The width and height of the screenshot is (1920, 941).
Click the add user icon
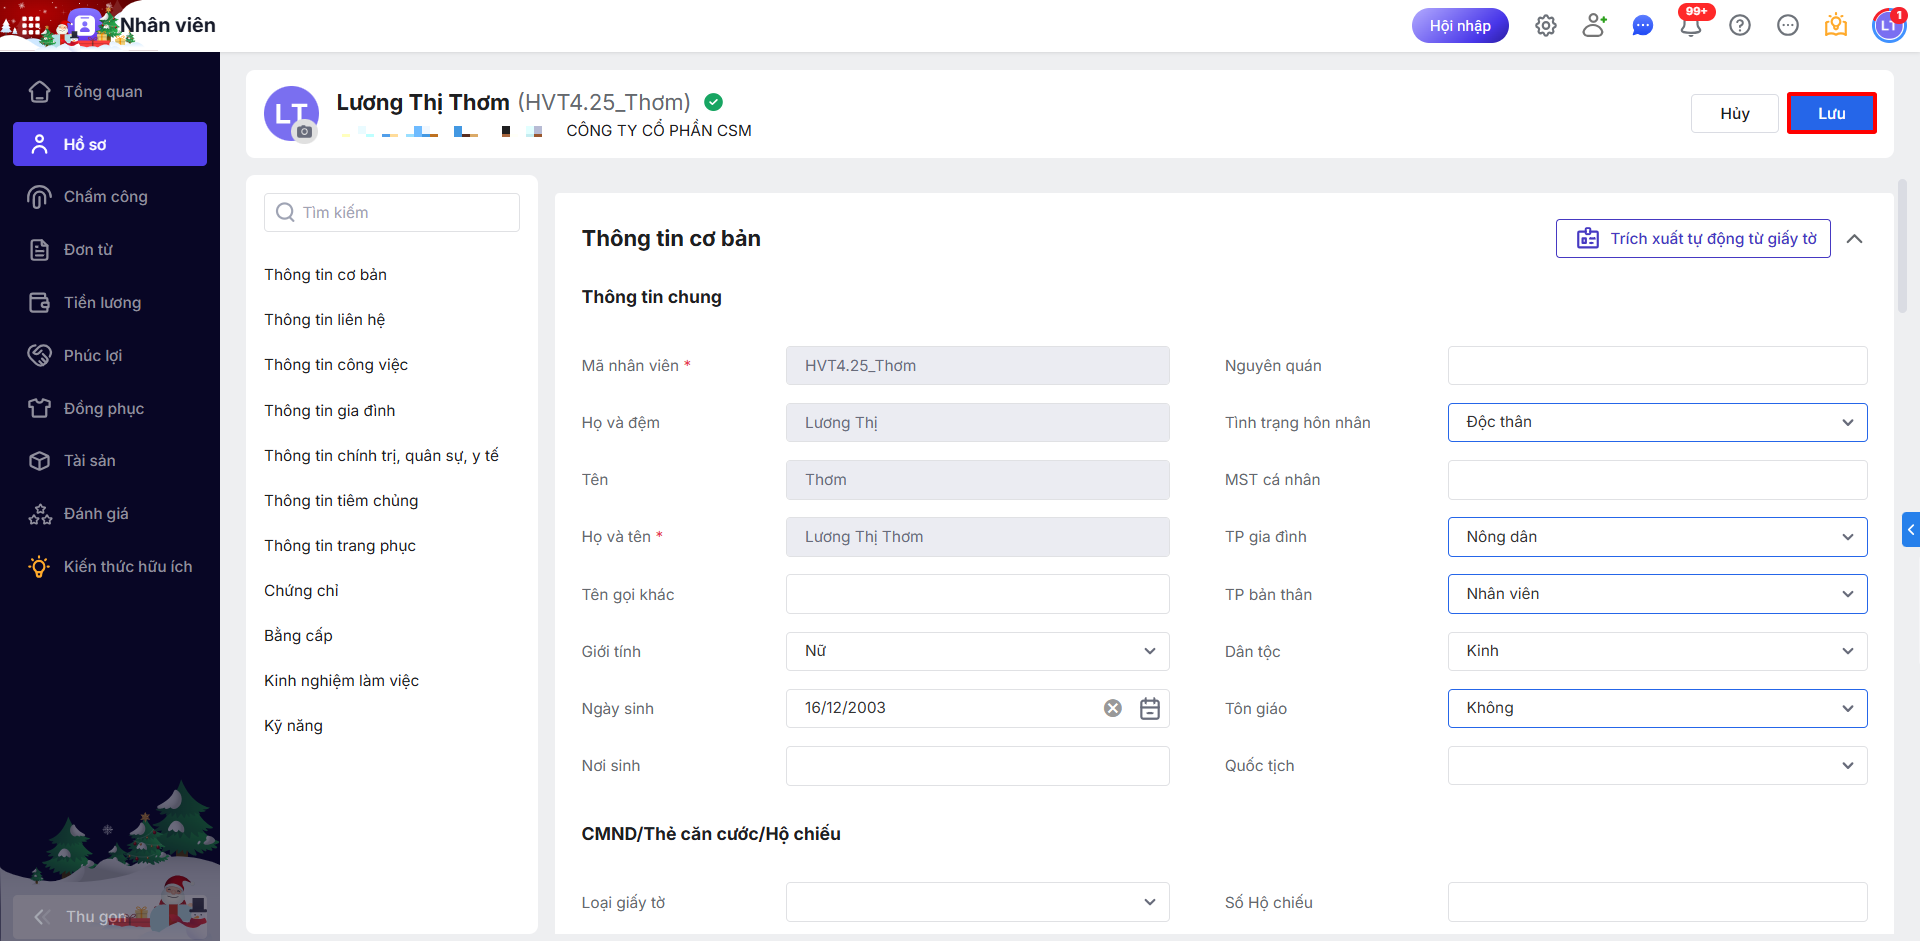(x=1594, y=26)
